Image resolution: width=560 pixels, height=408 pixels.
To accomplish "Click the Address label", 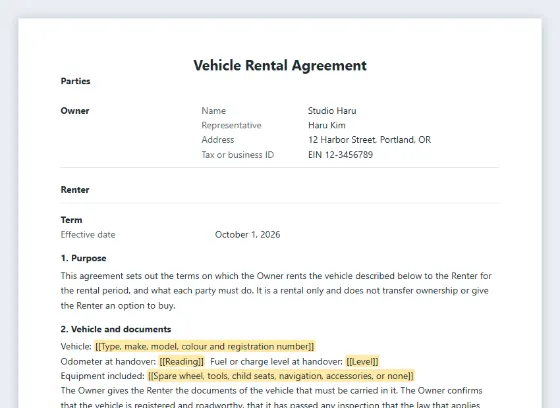I will point(218,140).
